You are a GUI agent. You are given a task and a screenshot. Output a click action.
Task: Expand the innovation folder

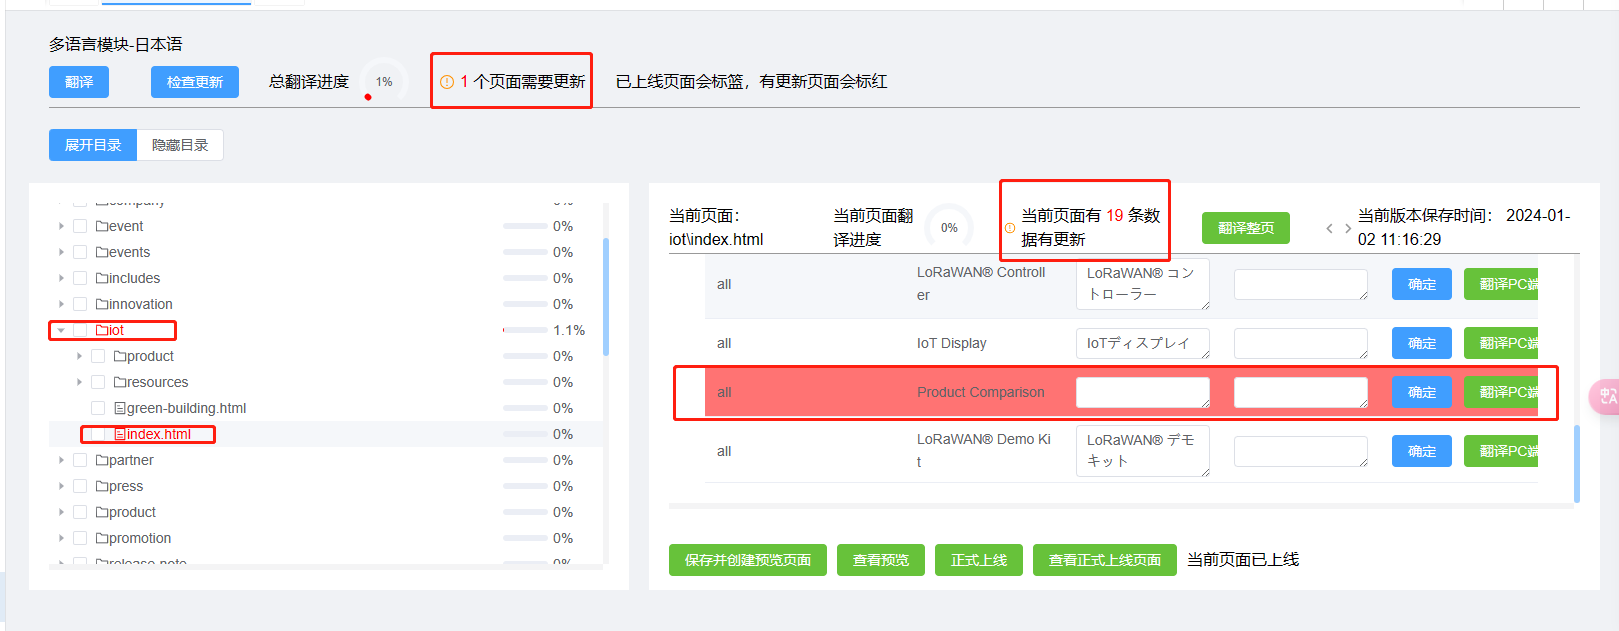tap(61, 304)
